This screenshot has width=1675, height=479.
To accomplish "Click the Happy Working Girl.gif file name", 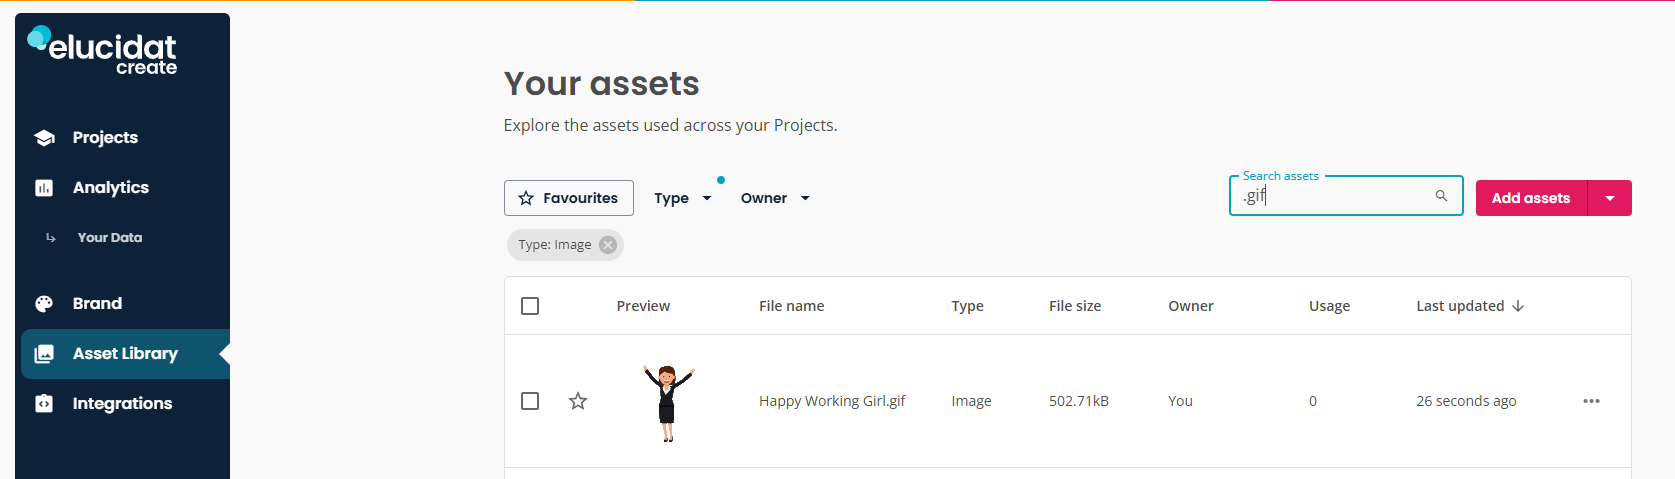I will (x=832, y=401).
